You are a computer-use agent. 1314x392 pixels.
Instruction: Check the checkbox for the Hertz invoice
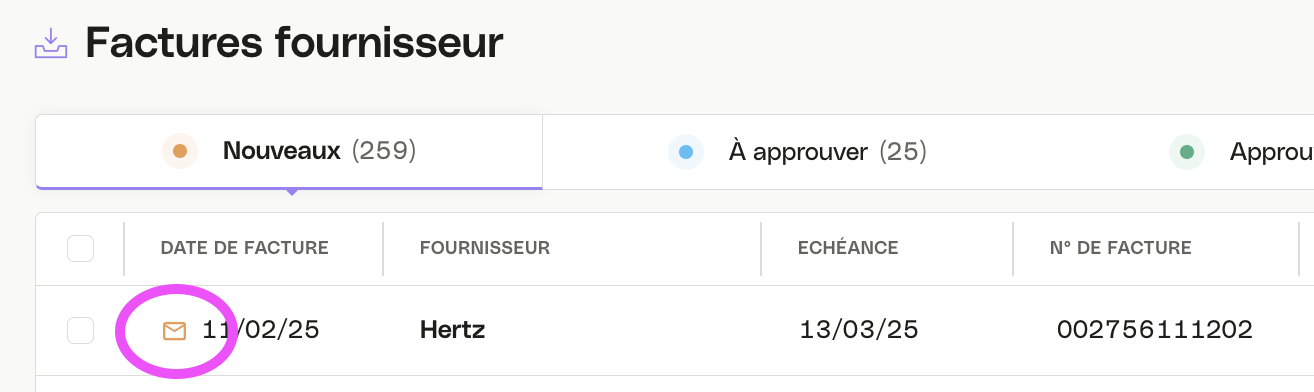coord(80,330)
